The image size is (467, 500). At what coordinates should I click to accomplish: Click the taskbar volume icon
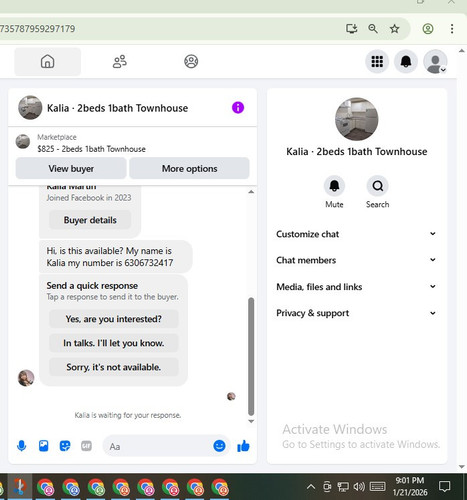click(359, 487)
